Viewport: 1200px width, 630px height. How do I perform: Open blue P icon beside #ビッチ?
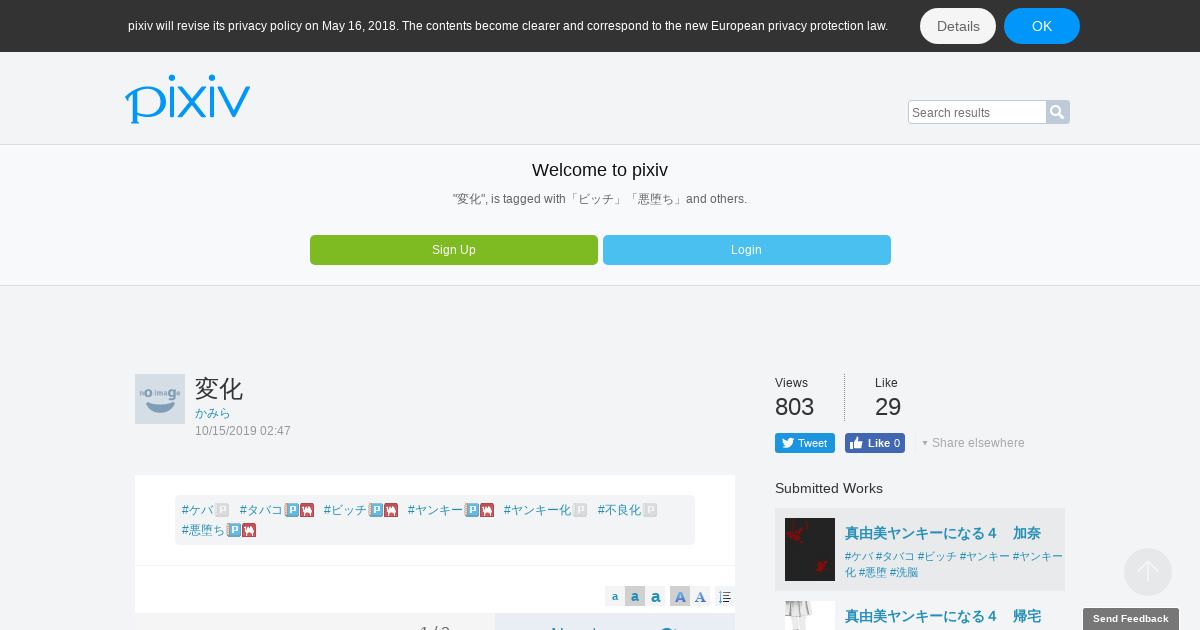[x=376, y=510]
